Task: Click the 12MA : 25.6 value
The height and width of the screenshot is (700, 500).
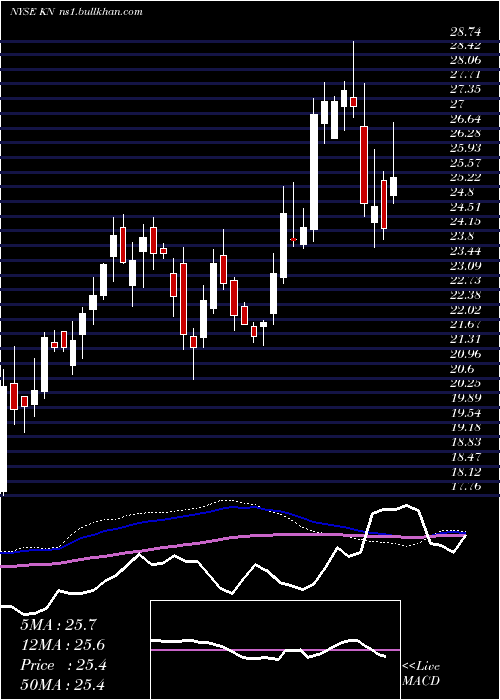Action: click(x=63, y=645)
